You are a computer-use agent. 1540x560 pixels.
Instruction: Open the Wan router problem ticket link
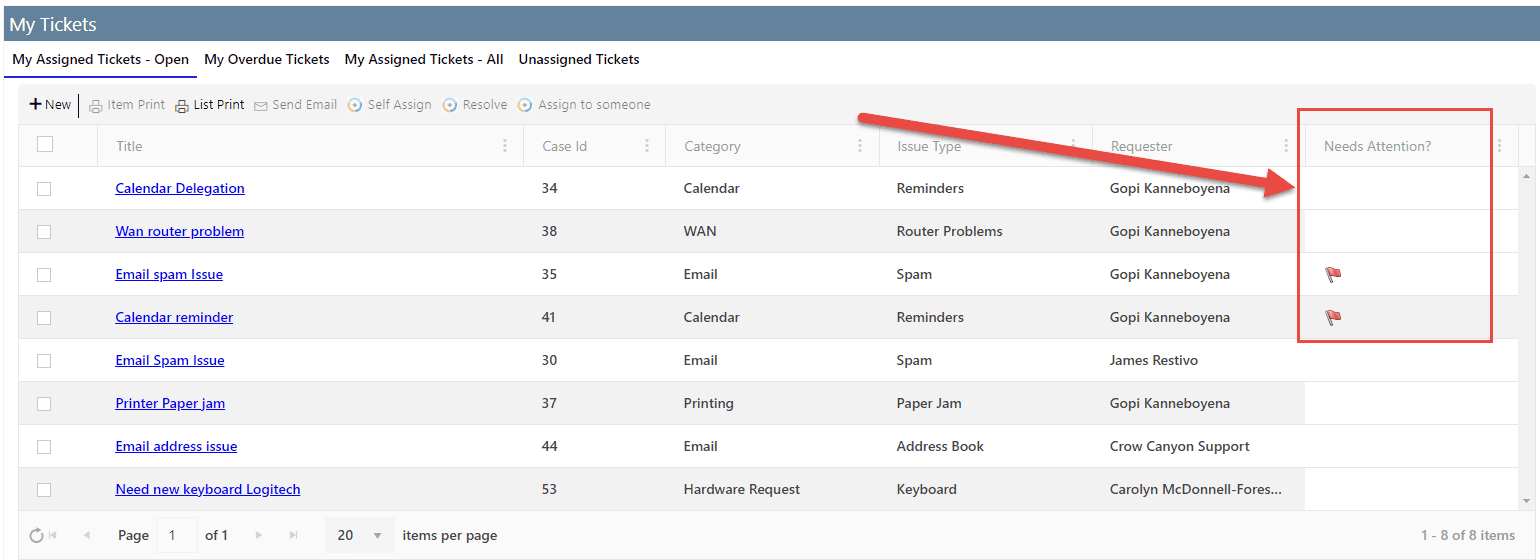[x=180, y=231]
